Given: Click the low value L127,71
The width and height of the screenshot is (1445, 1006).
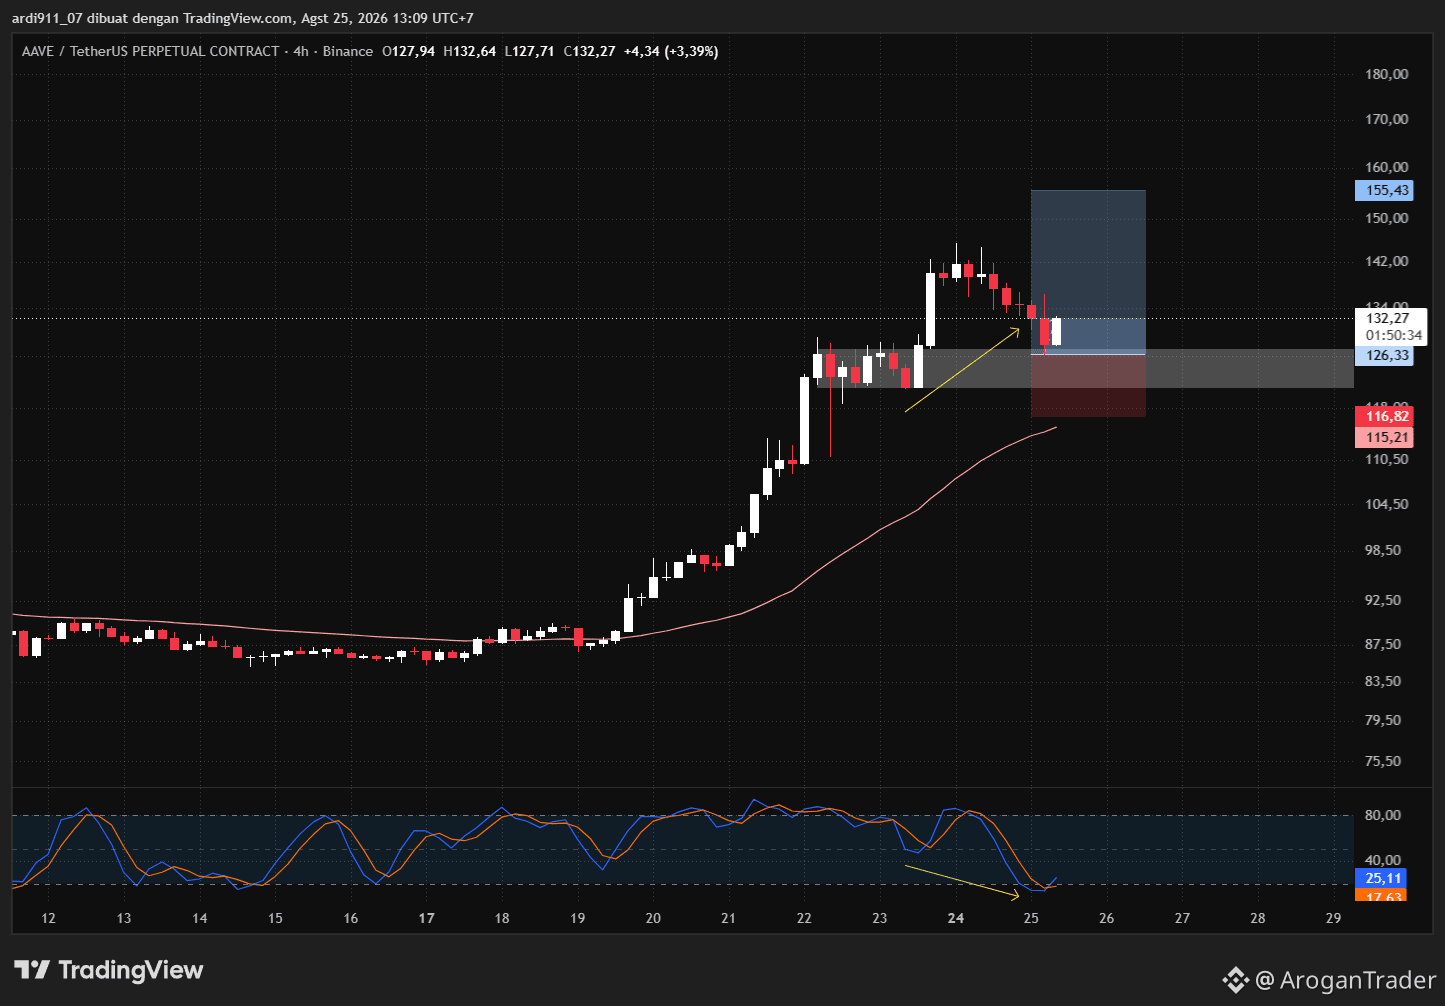Looking at the screenshot, I should click(x=529, y=51).
